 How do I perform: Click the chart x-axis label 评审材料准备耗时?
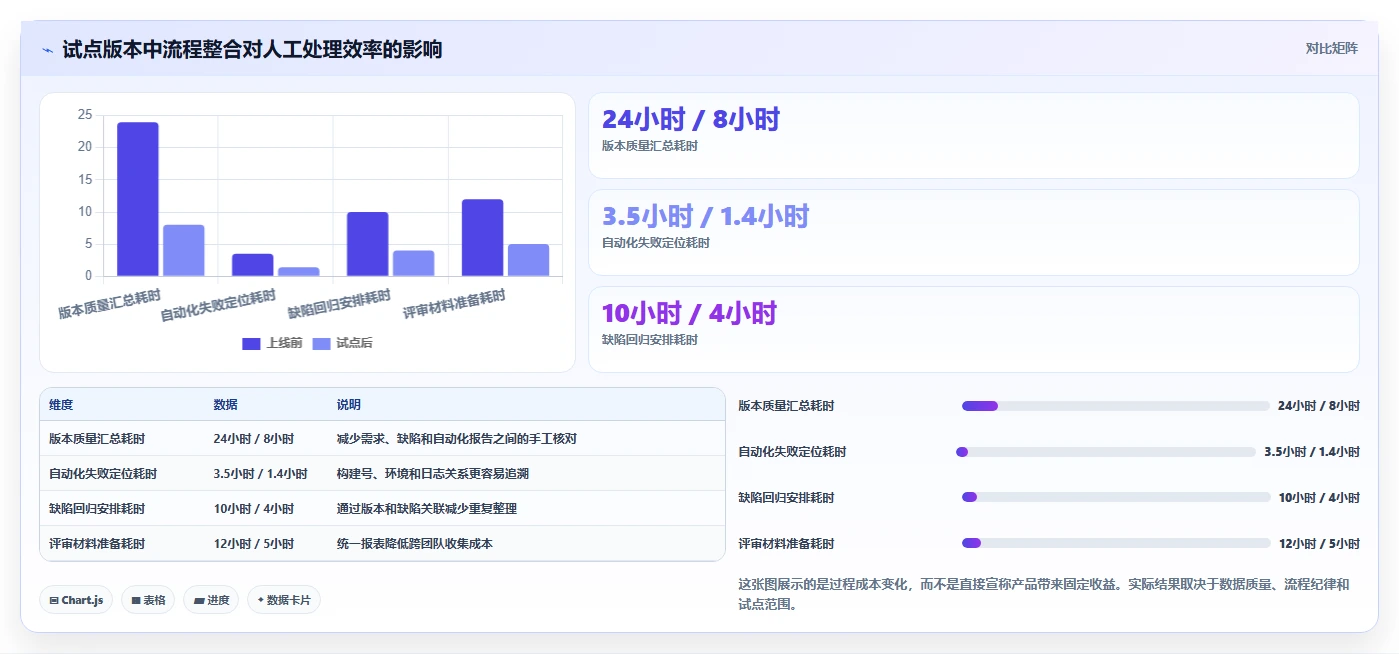455,304
